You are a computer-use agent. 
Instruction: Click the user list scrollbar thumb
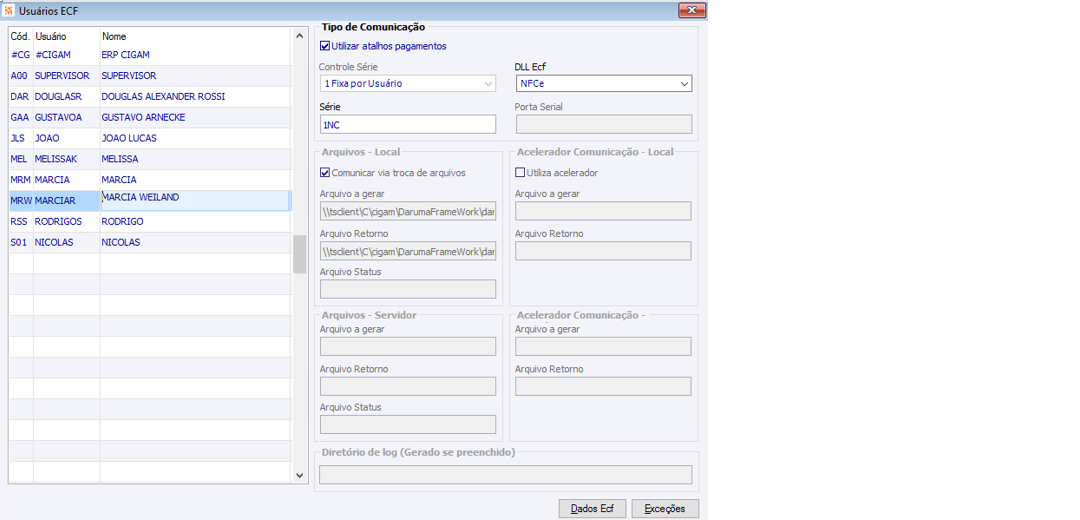point(299,254)
